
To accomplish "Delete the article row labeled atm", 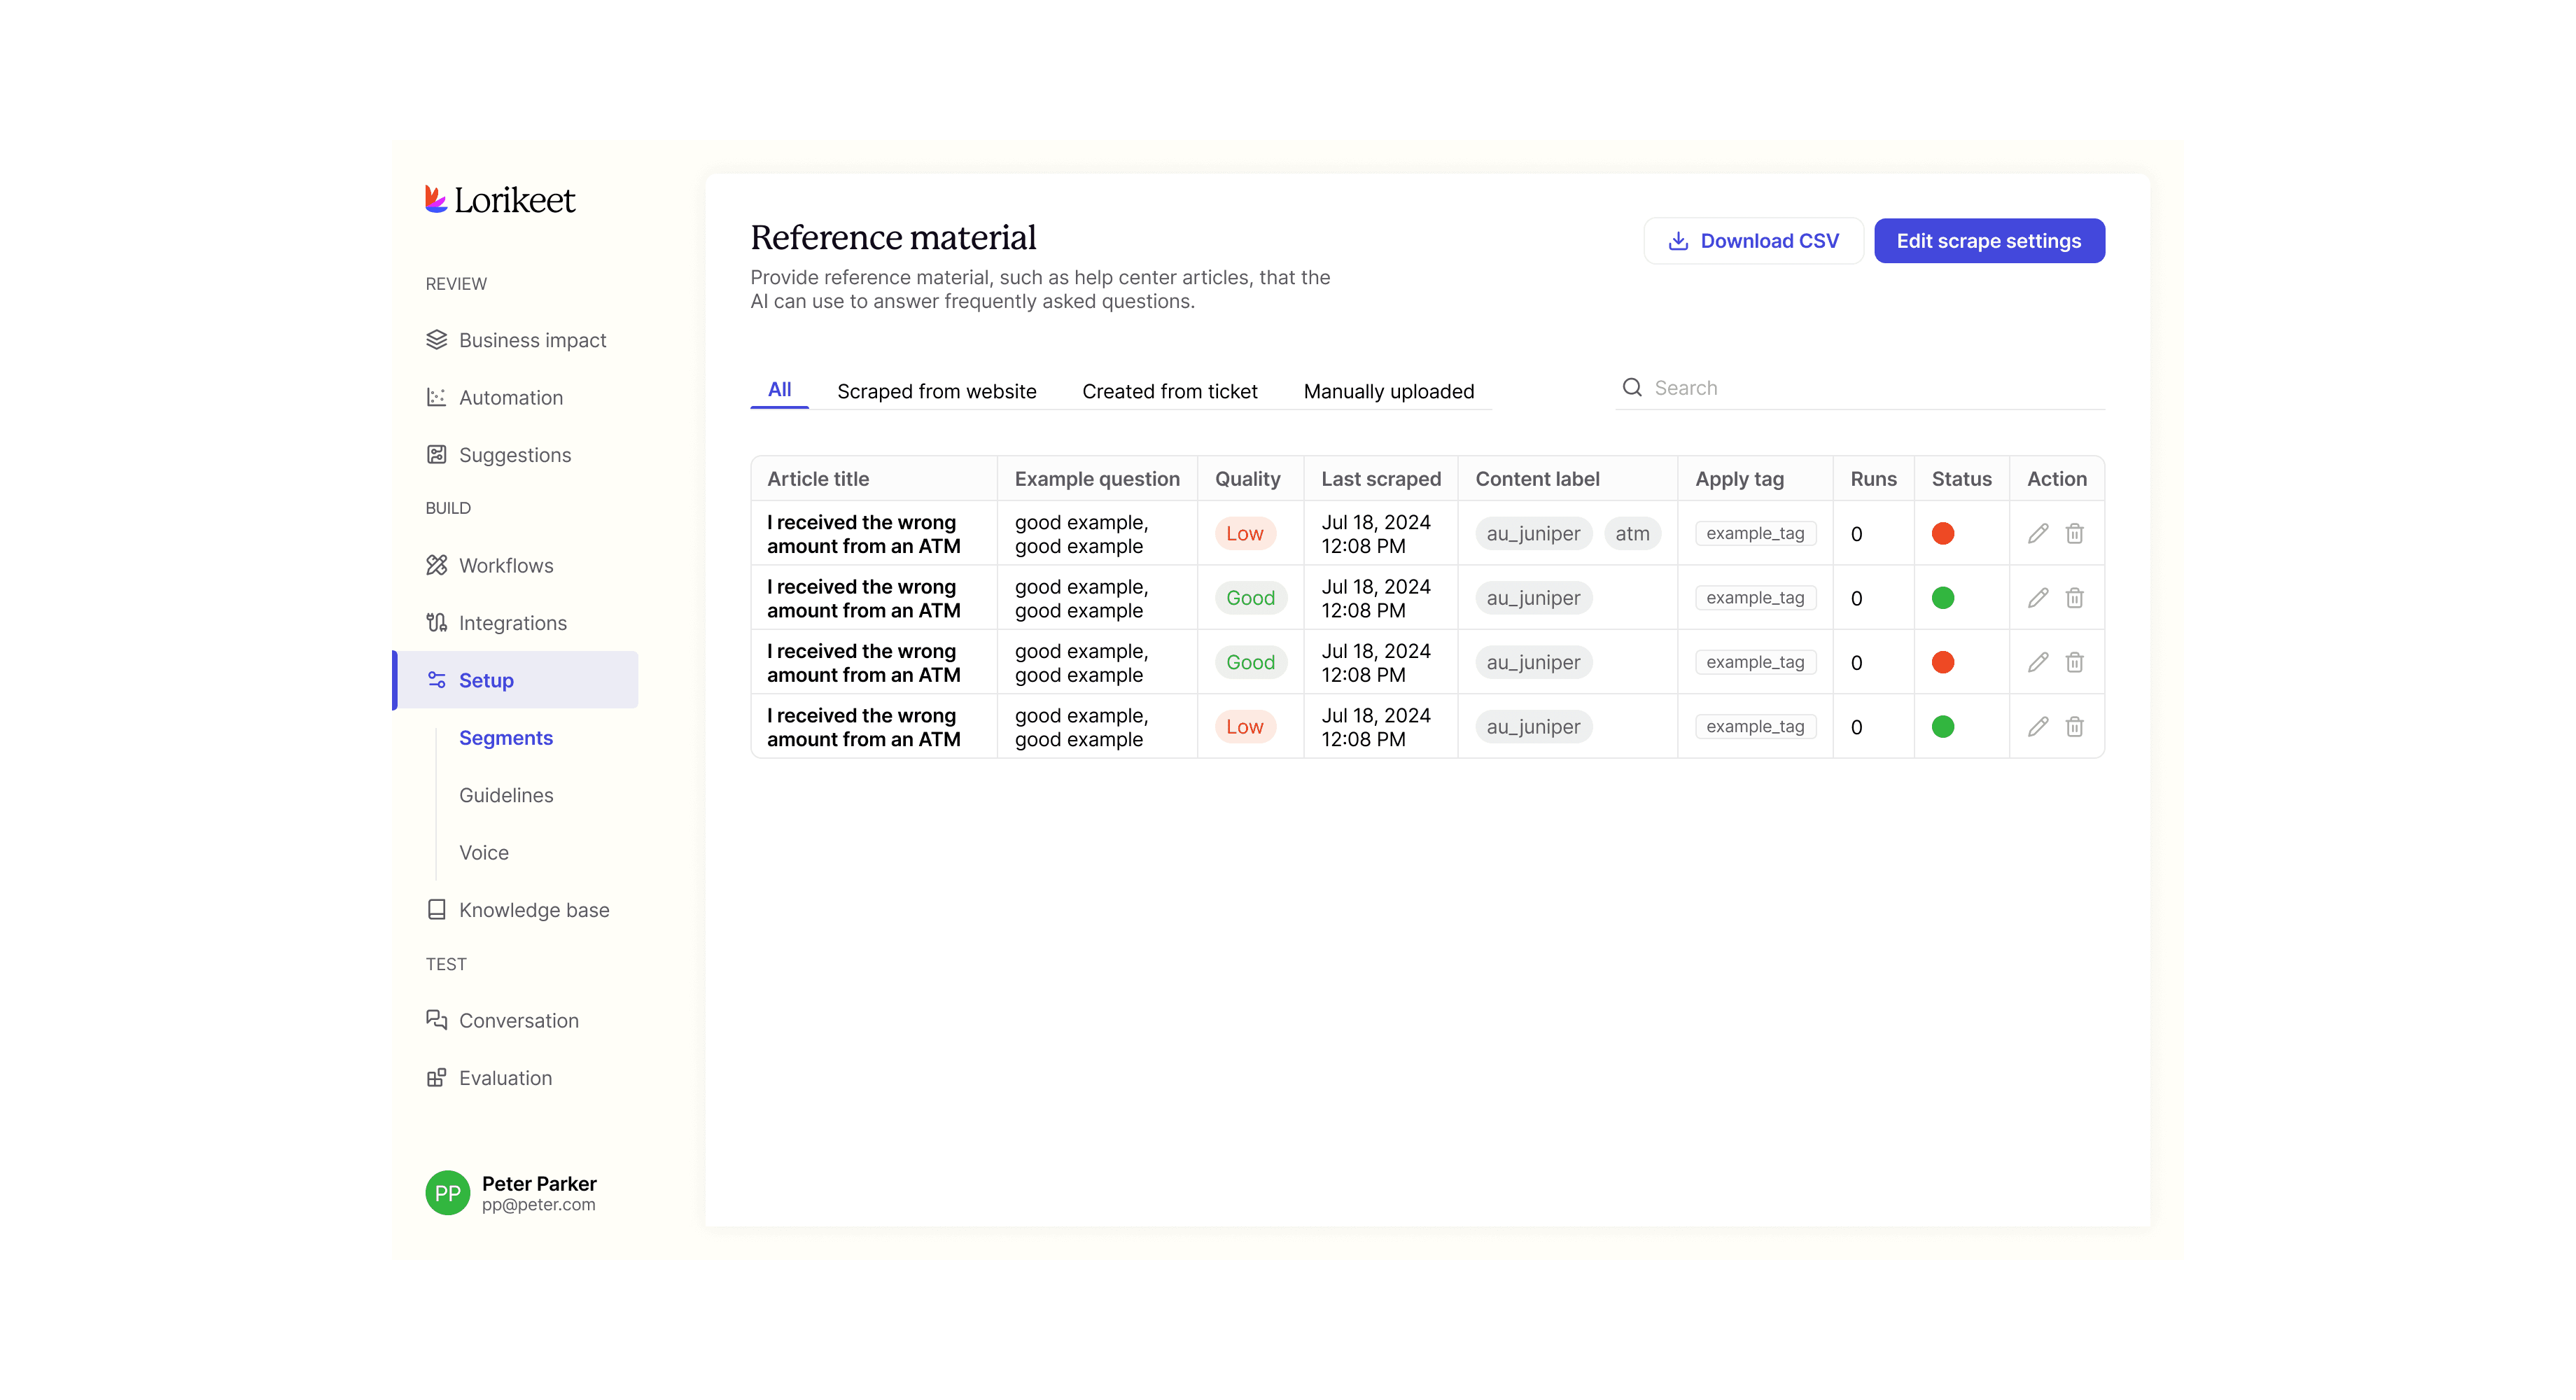I will (2075, 534).
